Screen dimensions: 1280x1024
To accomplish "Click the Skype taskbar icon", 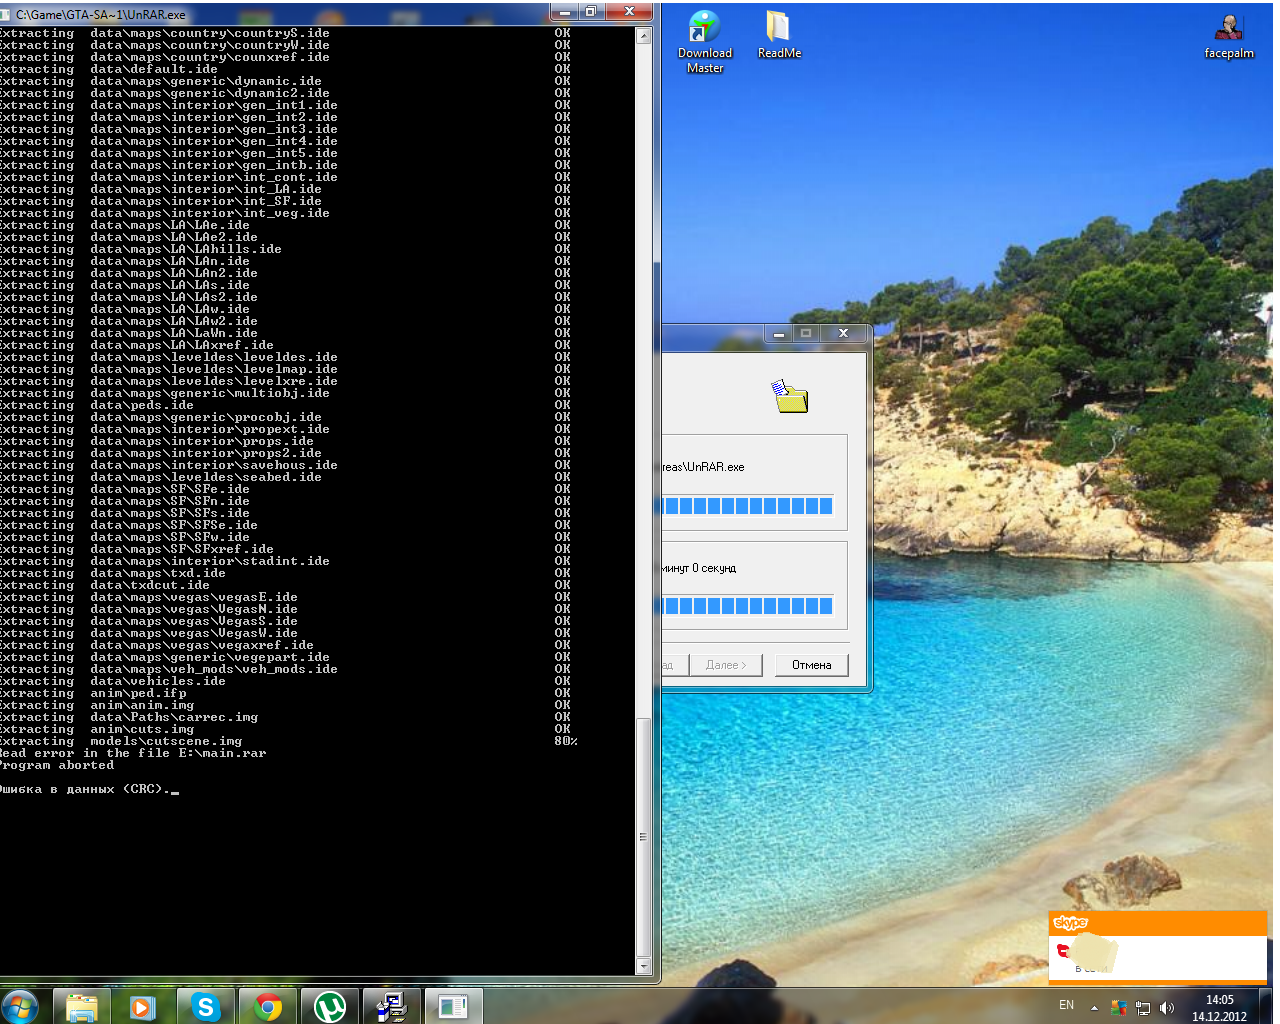I will (205, 1006).
